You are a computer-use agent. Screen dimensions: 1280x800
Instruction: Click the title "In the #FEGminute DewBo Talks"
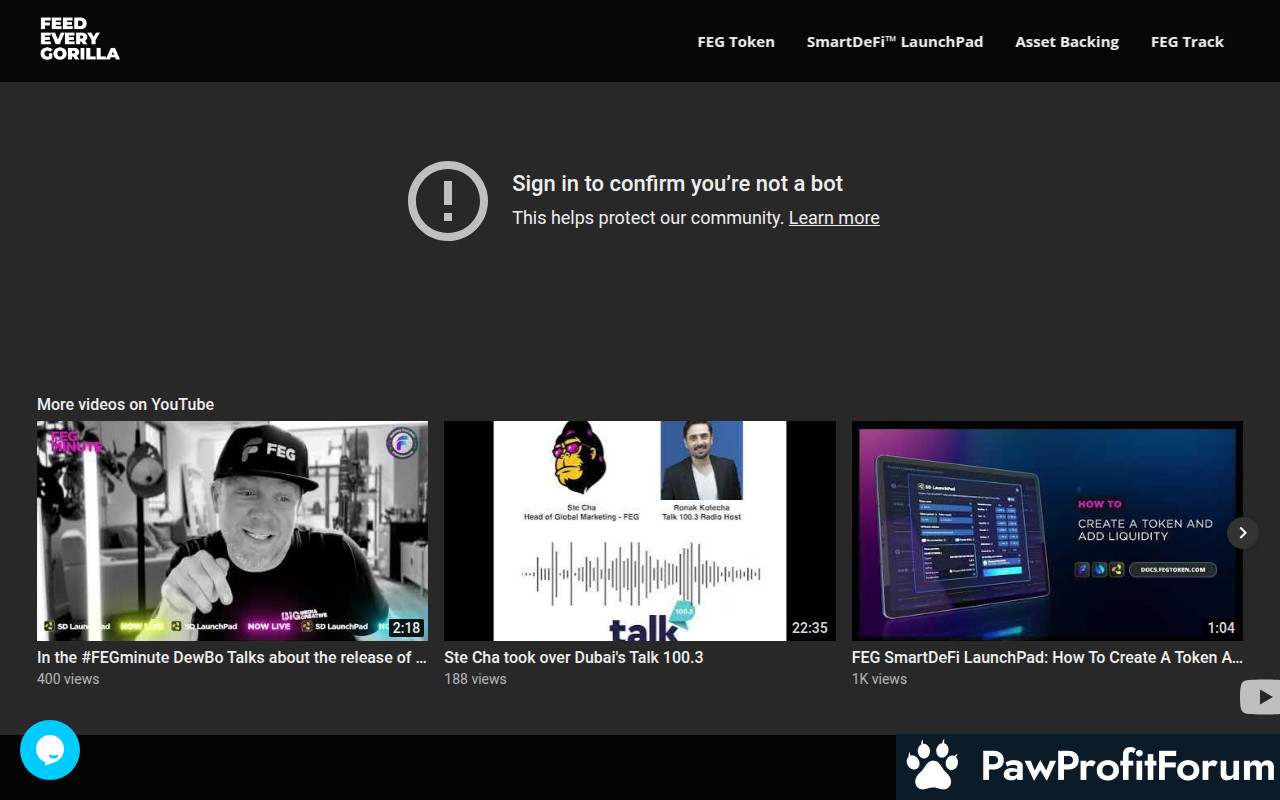(x=232, y=657)
